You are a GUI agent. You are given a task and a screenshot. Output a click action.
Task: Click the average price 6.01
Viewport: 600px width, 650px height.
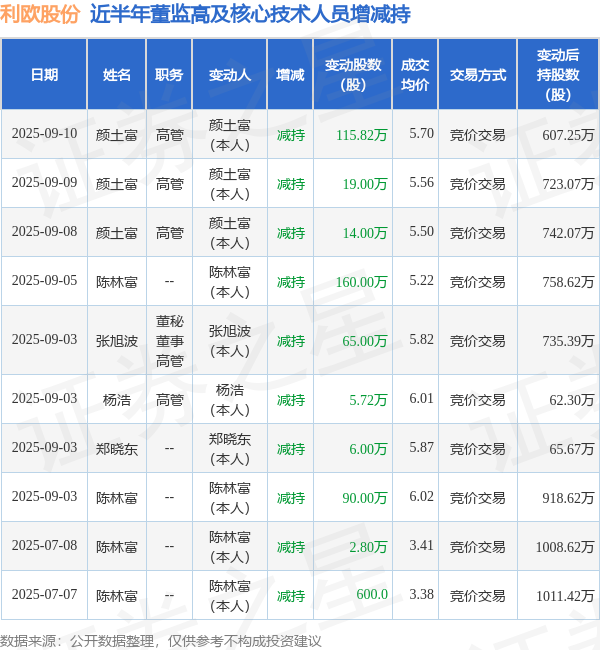(x=421, y=398)
